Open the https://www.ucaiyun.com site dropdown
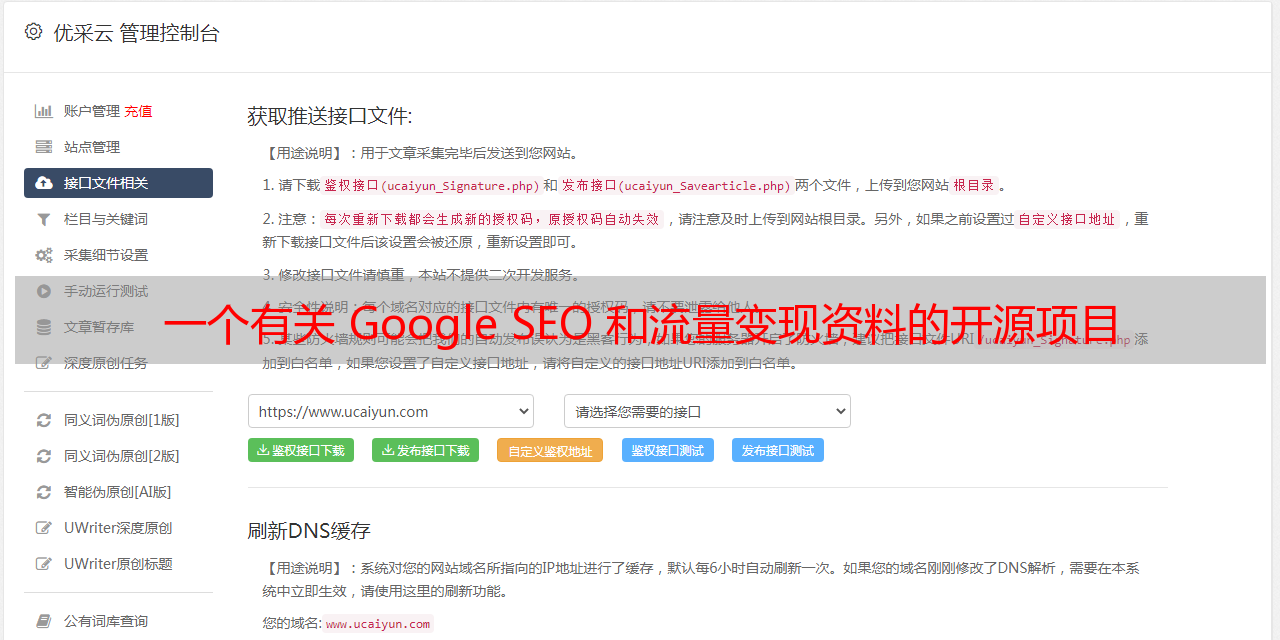Viewport: 1280px width, 640px height. (x=391, y=411)
